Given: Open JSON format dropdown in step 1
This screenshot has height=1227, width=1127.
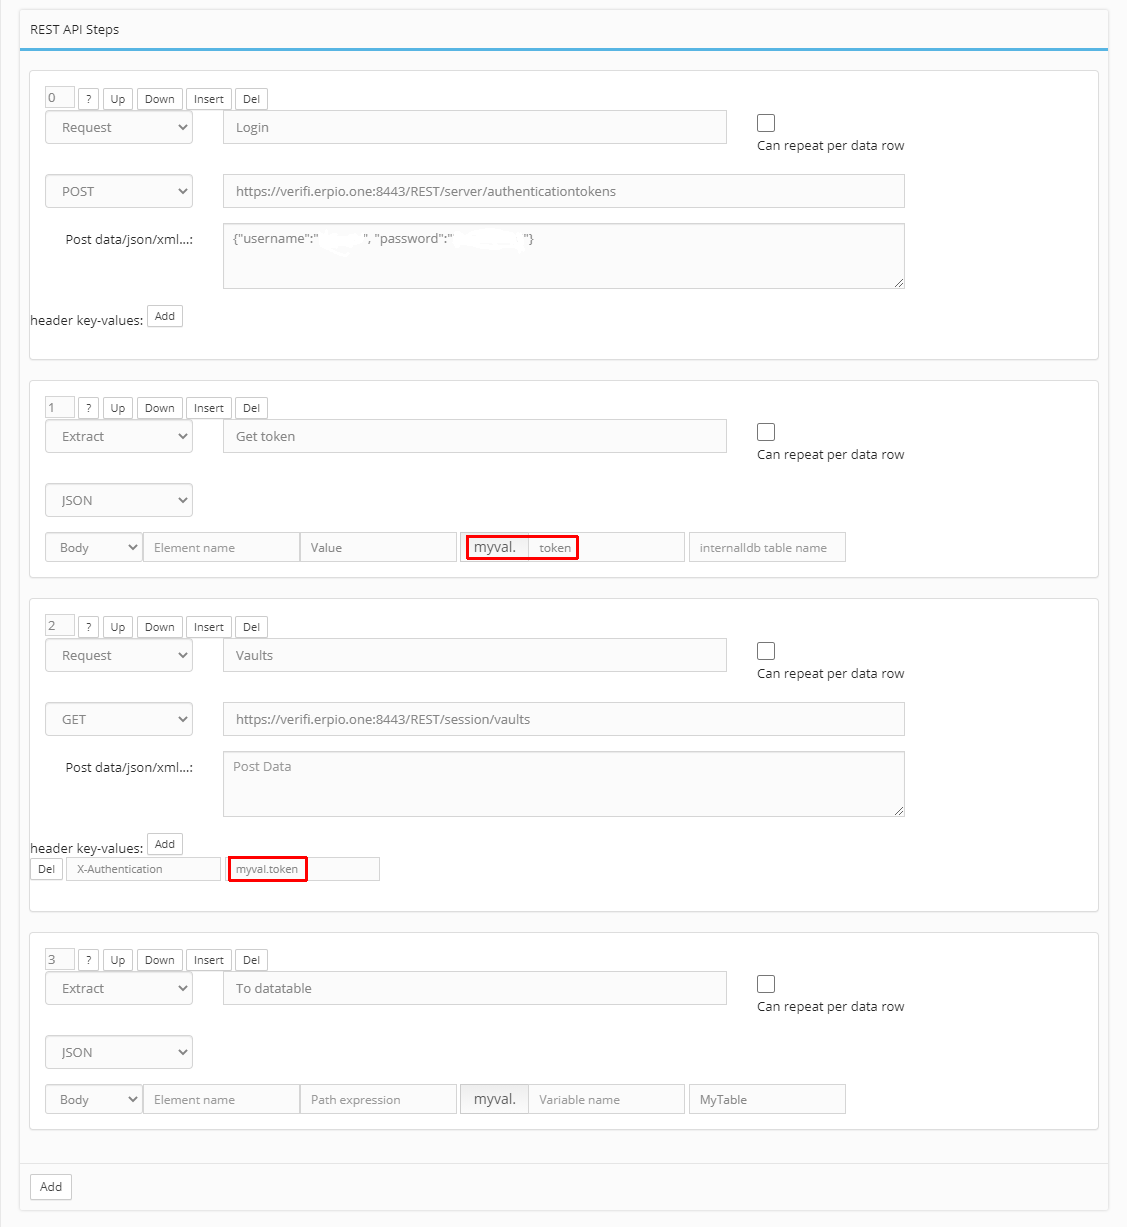Looking at the screenshot, I should (119, 500).
